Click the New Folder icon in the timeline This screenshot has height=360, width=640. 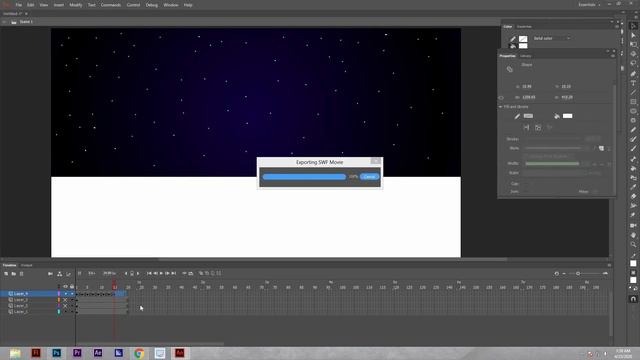pyautogui.click(x=14, y=273)
